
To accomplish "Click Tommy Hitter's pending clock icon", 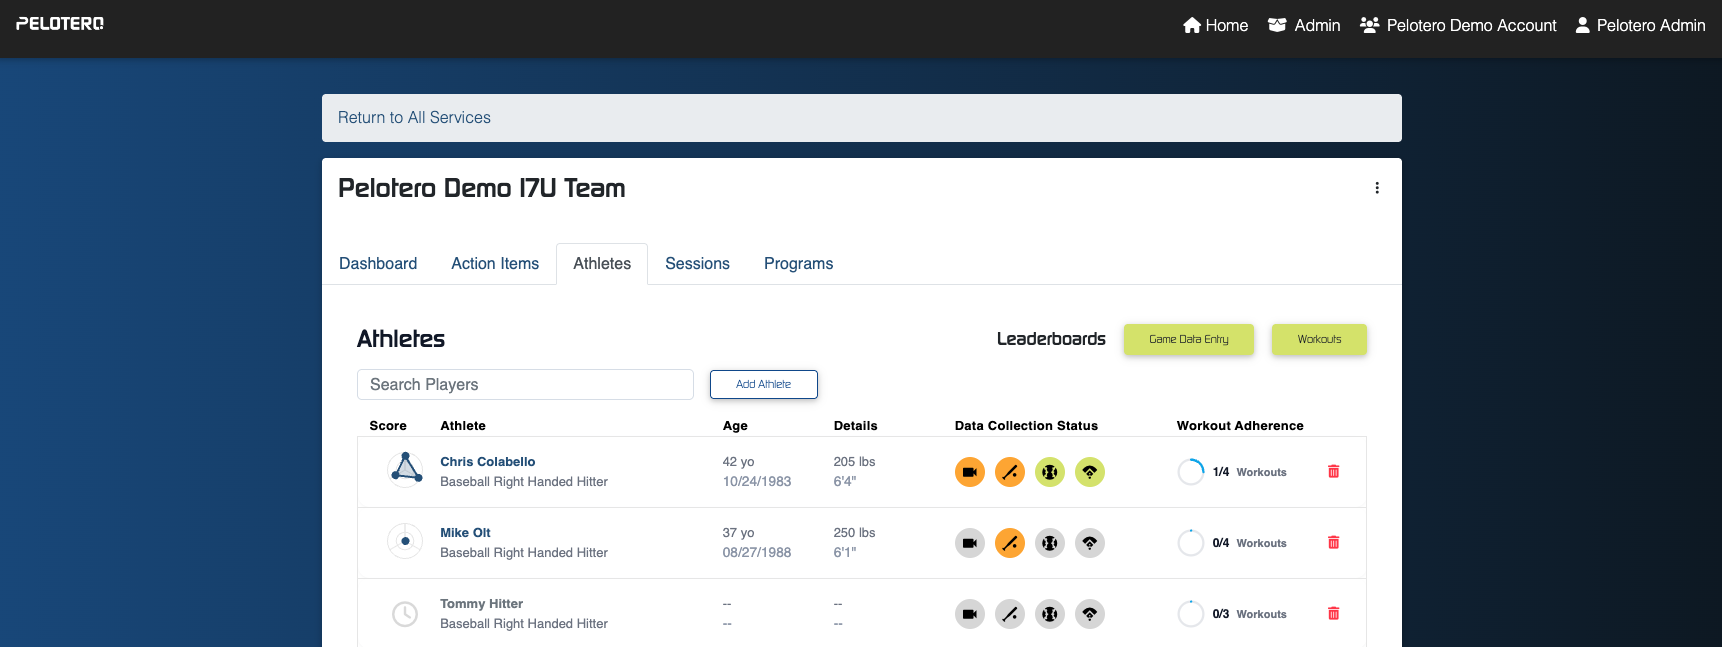I will point(405,614).
